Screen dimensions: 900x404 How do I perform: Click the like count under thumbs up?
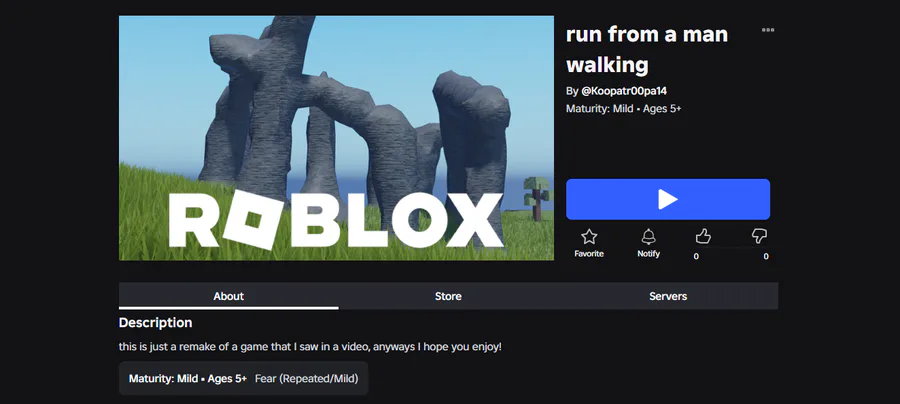coord(696,257)
